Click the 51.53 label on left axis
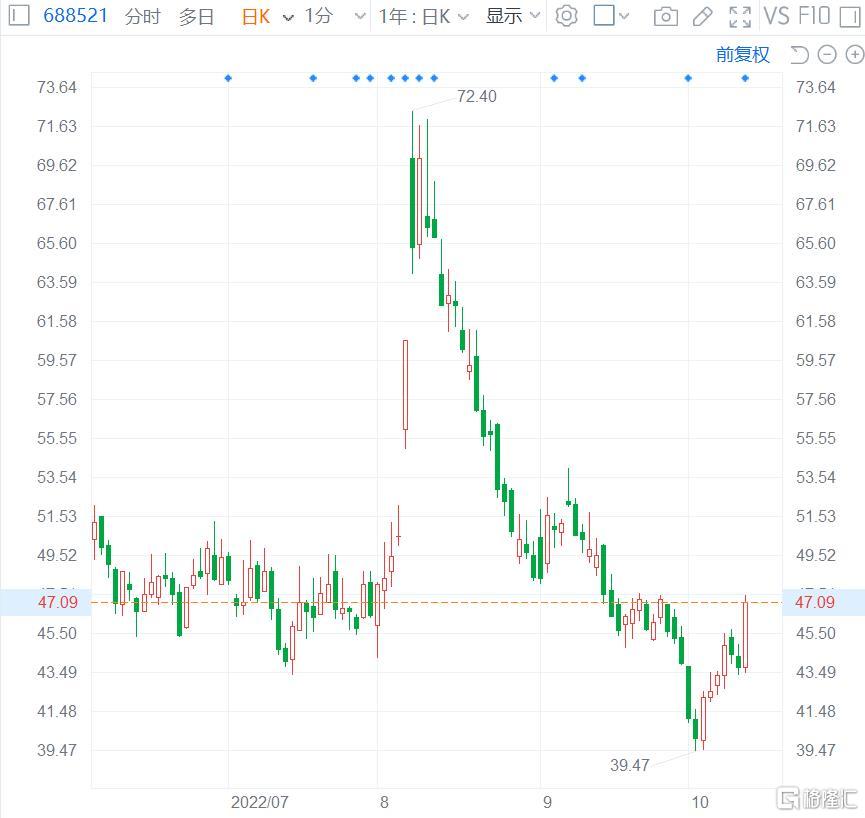The height and width of the screenshot is (818, 865). (57, 516)
